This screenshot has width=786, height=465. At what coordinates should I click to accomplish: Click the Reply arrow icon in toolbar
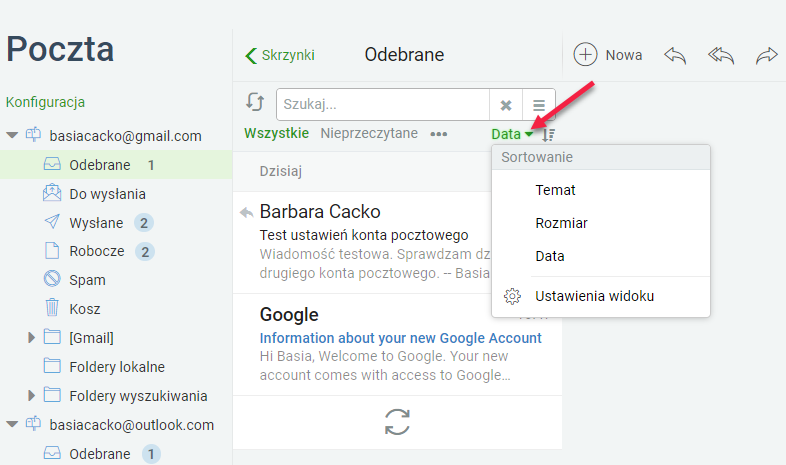[675, 55]
